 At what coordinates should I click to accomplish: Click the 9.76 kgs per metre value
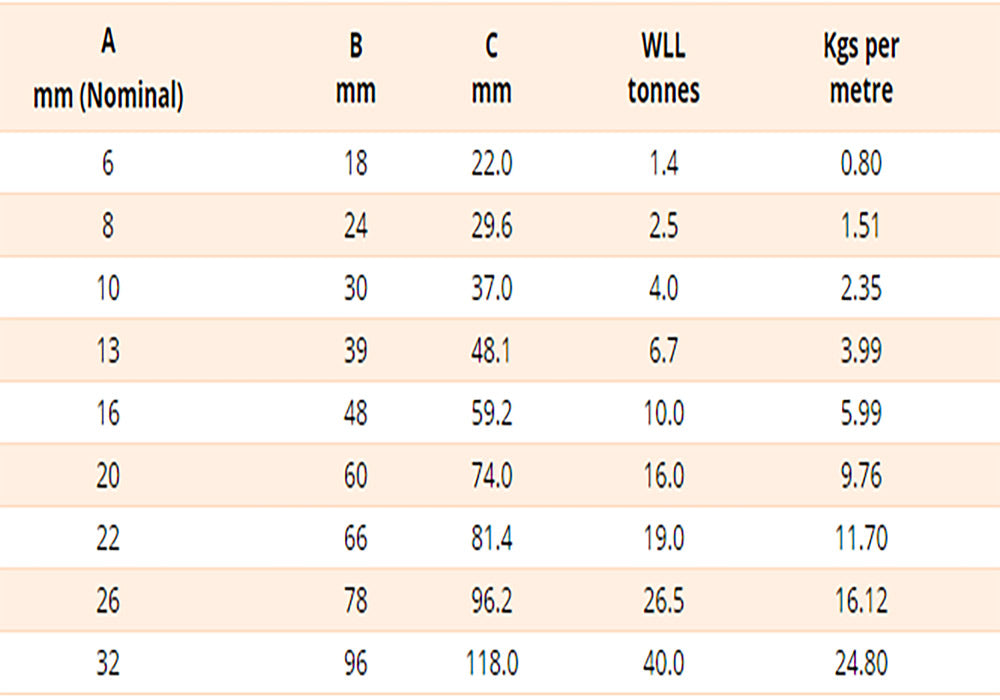[x=861, y=476]
